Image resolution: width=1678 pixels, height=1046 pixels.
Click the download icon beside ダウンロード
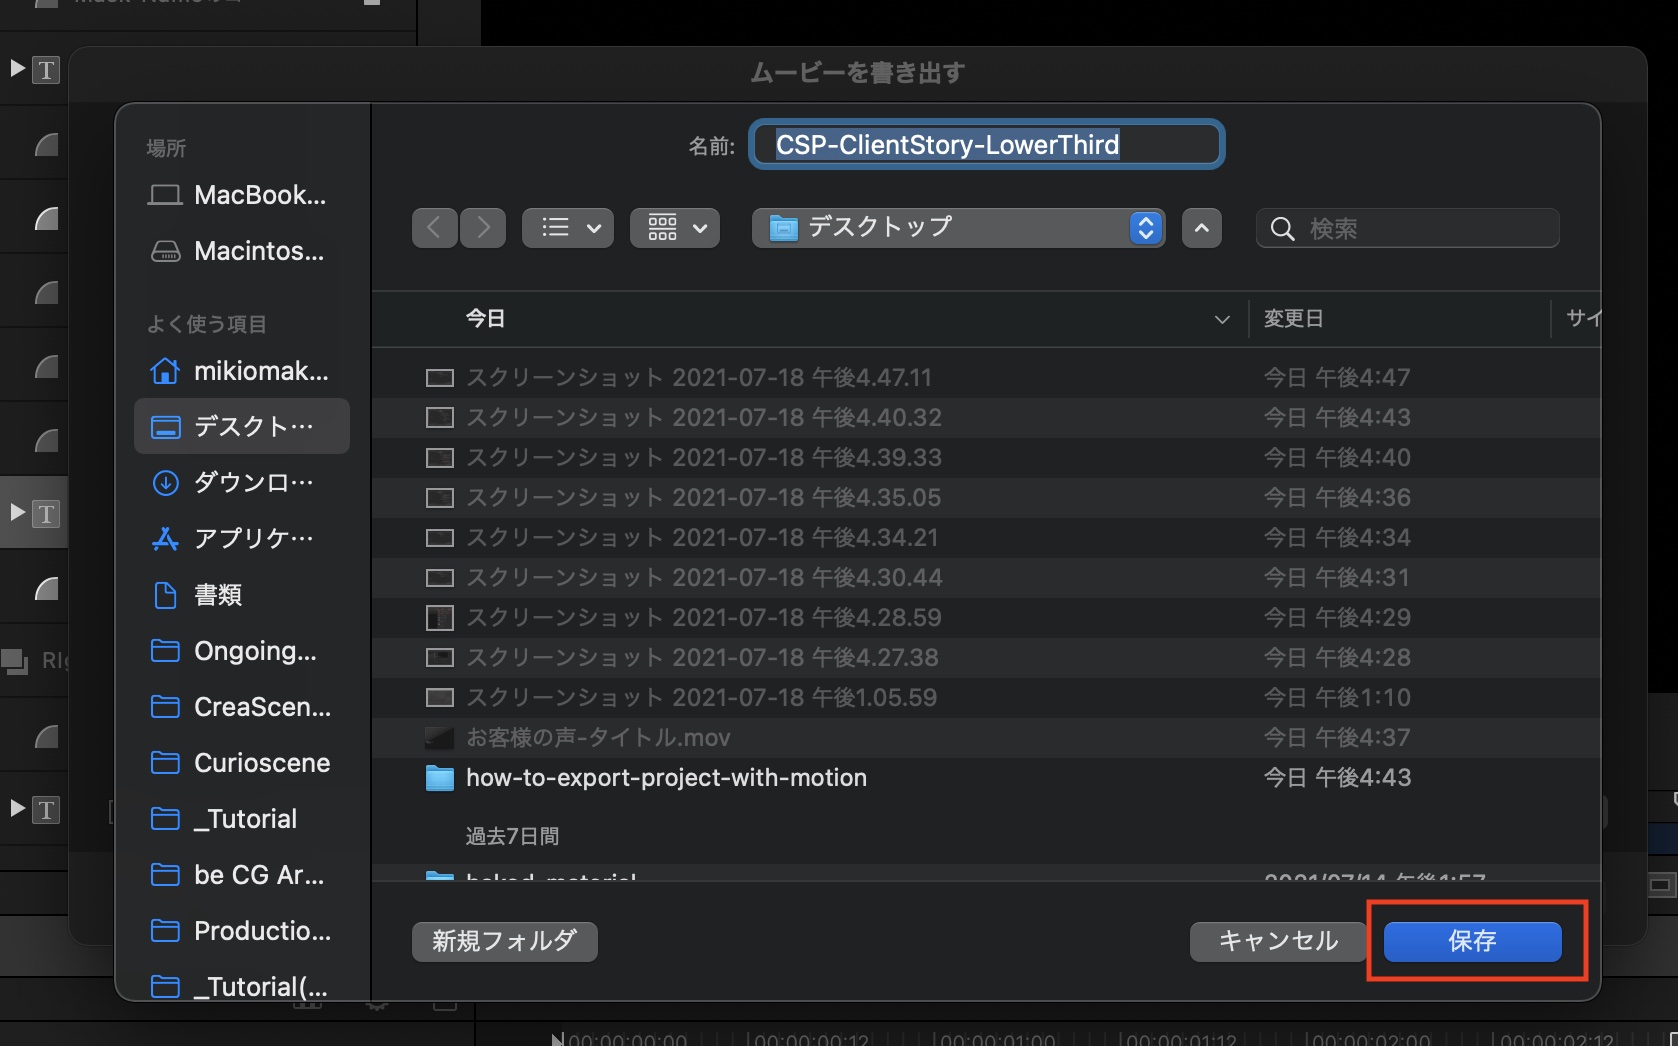pyautogui.click(x=165, y=483)
